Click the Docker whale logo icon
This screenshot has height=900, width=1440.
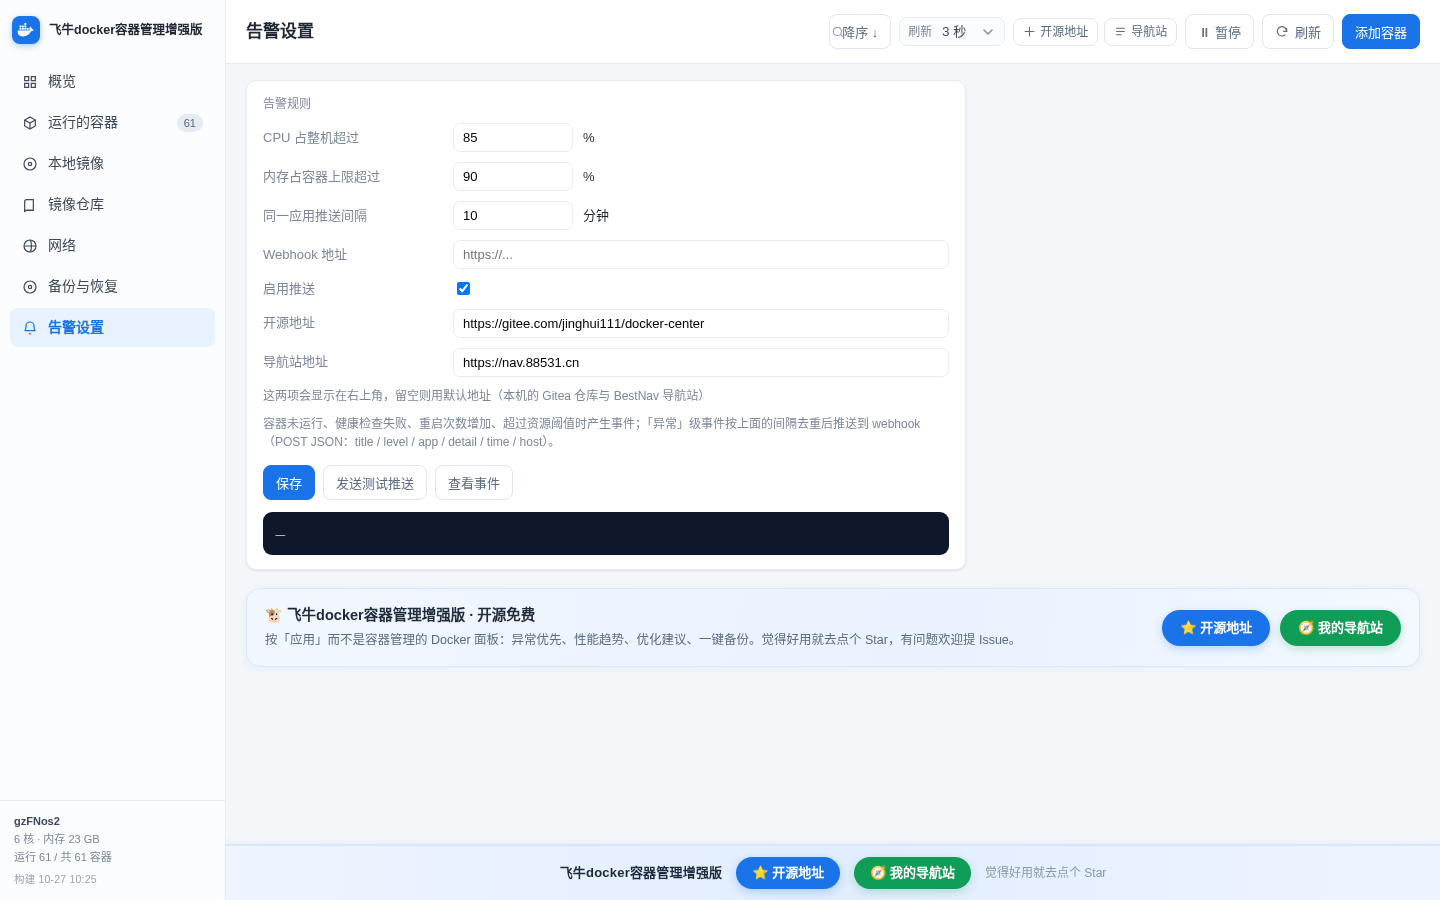pos(26,30)
